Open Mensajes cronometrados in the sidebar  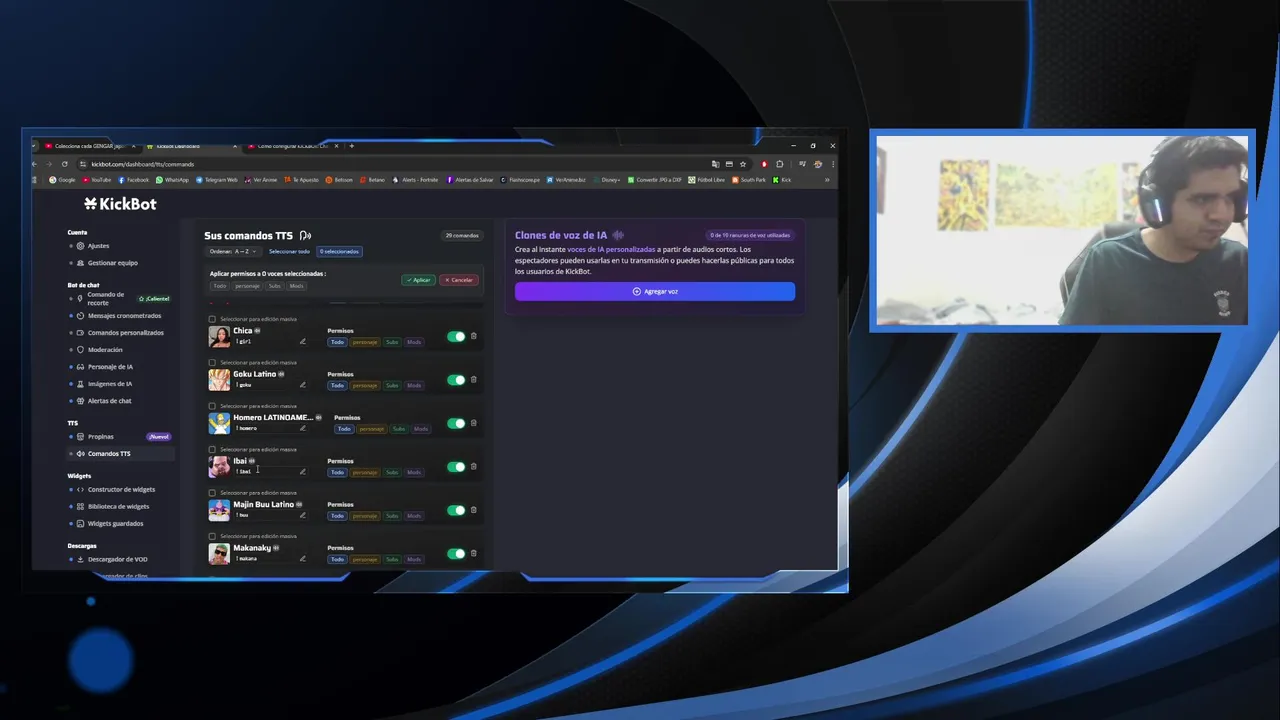(x=124, y=316)
